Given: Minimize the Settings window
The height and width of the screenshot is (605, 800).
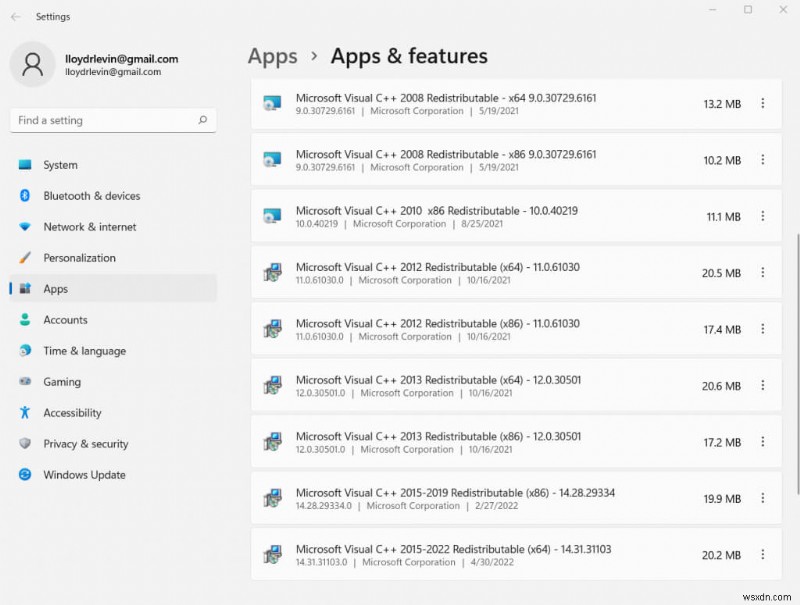Looking at the screenshot, I should [713, 10].
